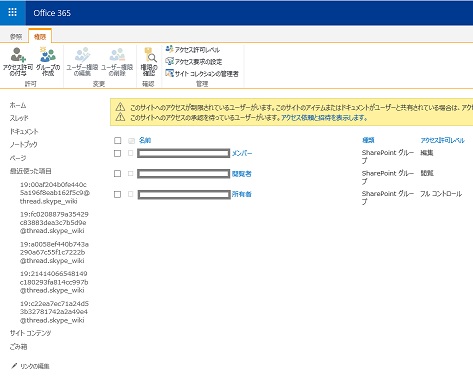473x380 pixels.
Task: Open アクセス依頼と招待を表示します link
Action: 324,118
